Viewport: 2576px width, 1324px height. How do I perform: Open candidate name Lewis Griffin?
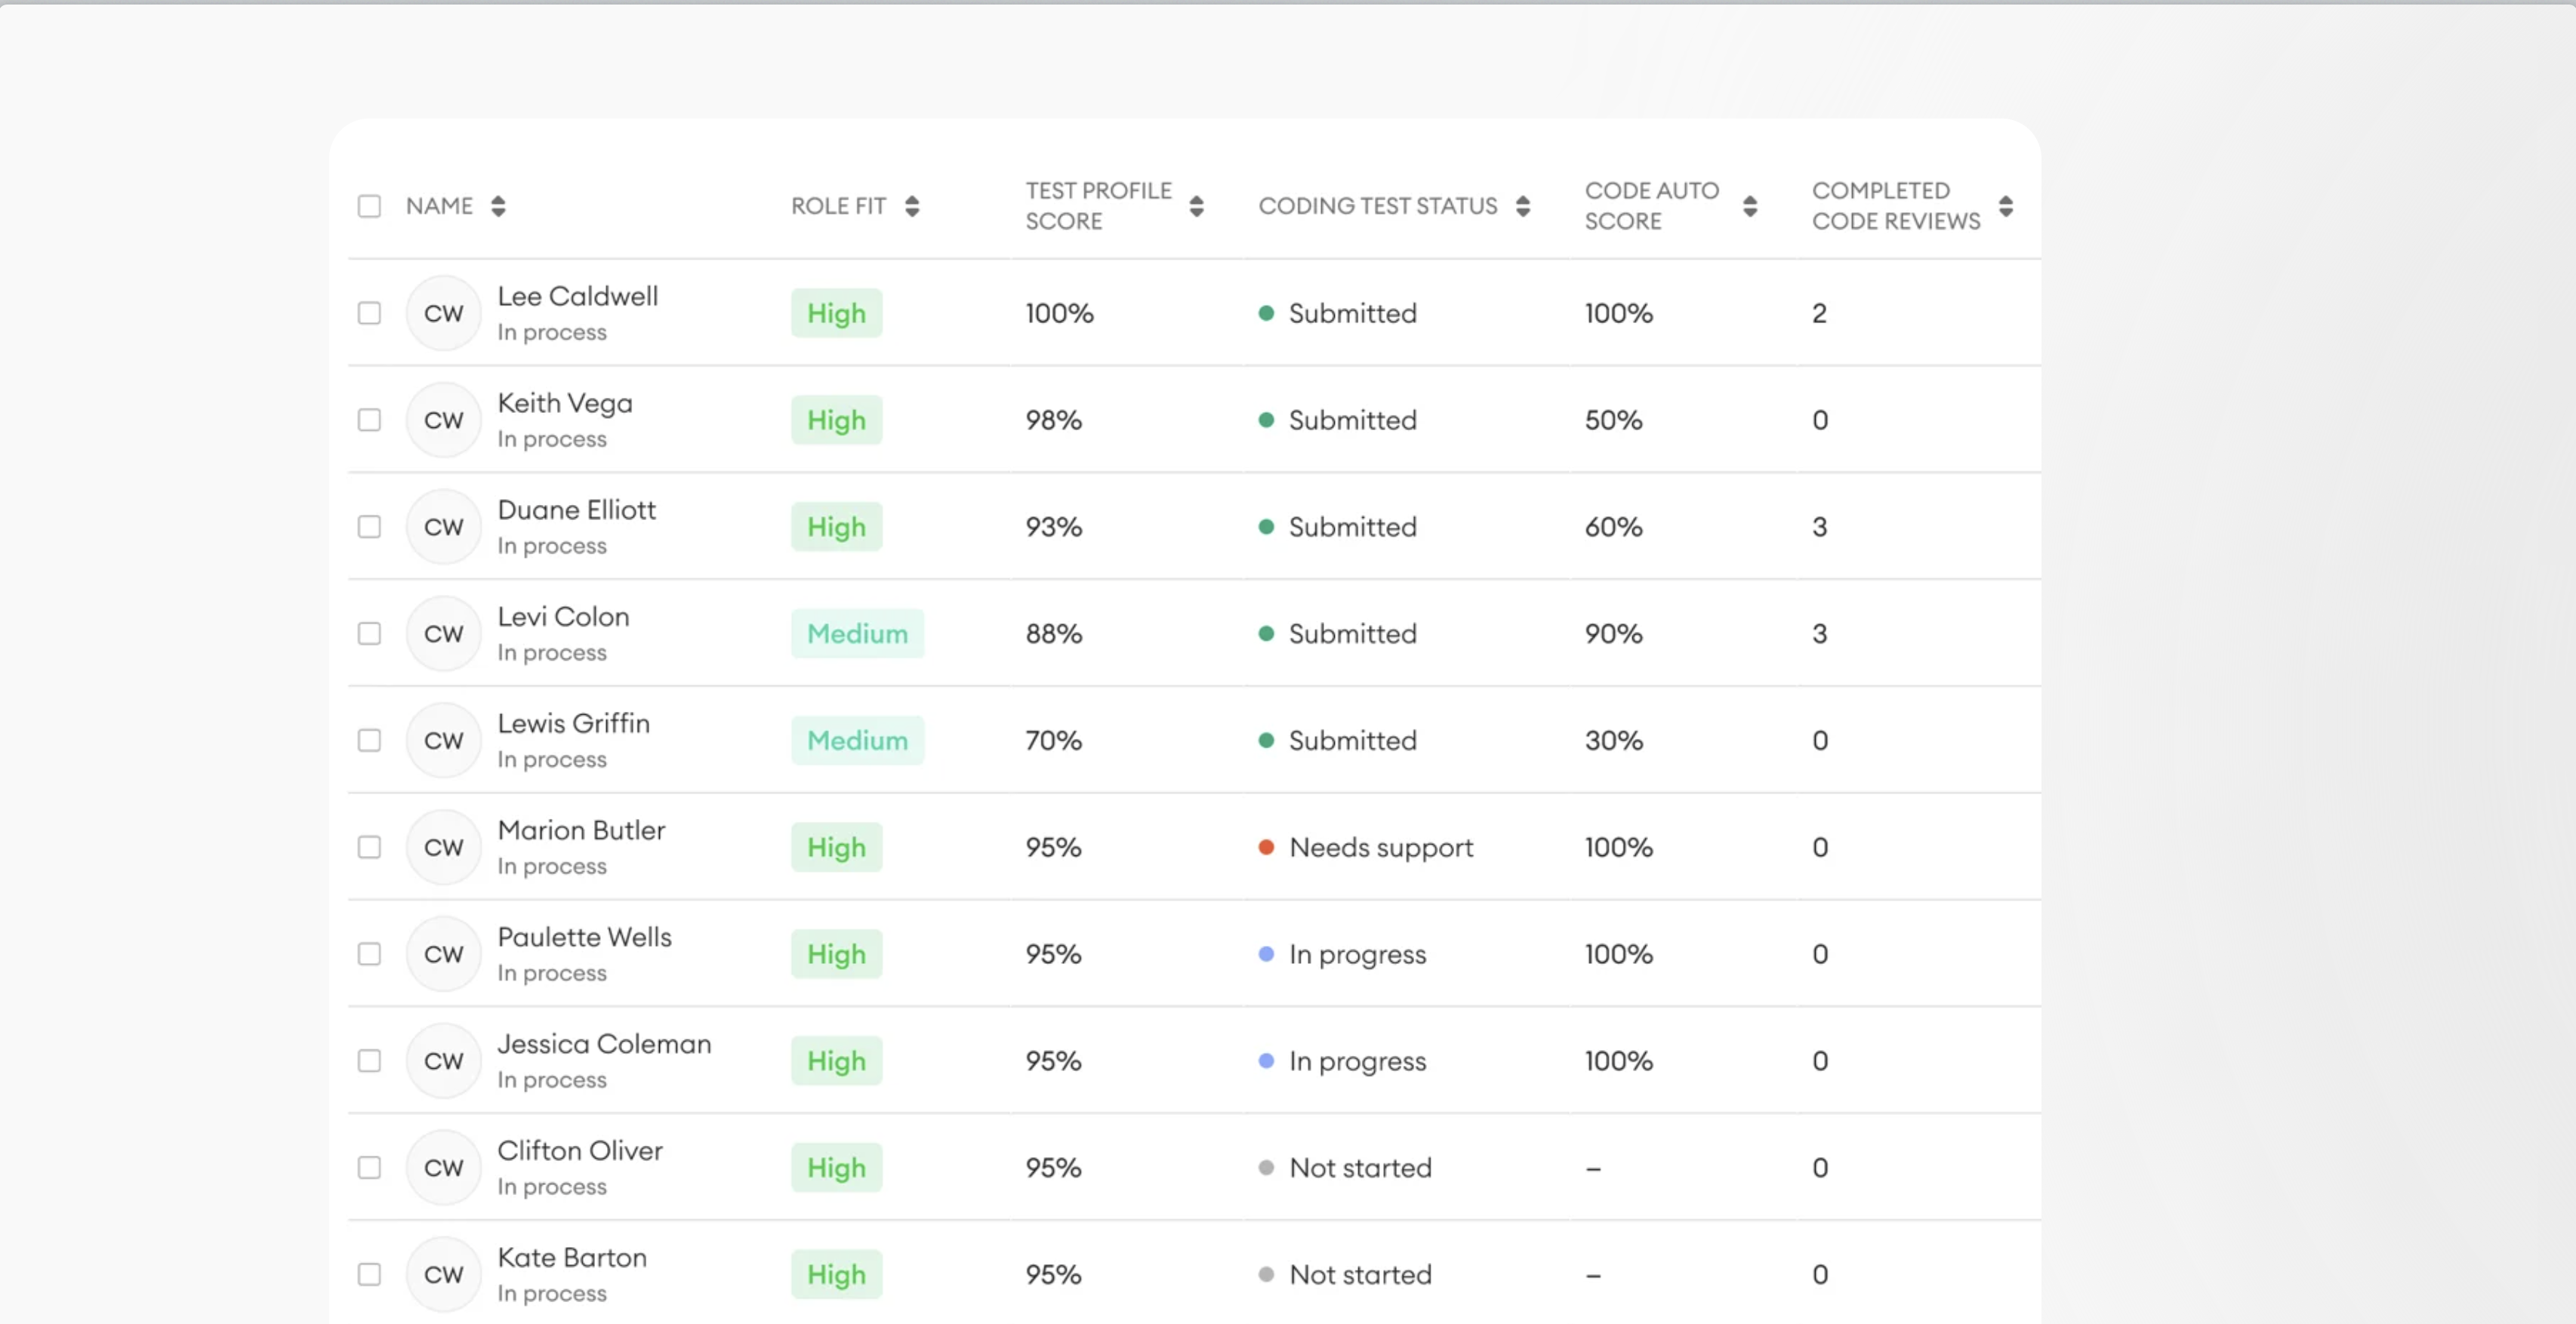[573, 724]
